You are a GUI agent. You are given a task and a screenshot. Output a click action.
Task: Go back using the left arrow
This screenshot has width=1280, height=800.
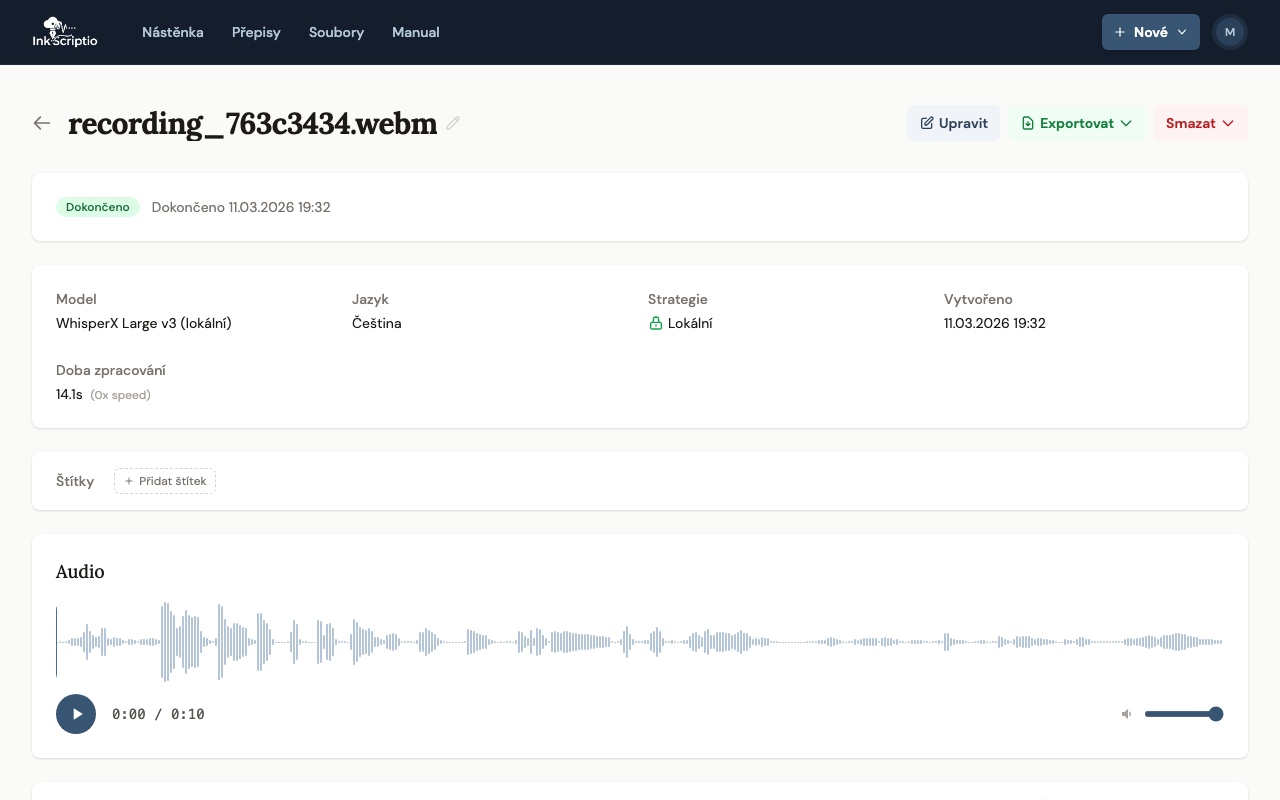tap(42, 123)
